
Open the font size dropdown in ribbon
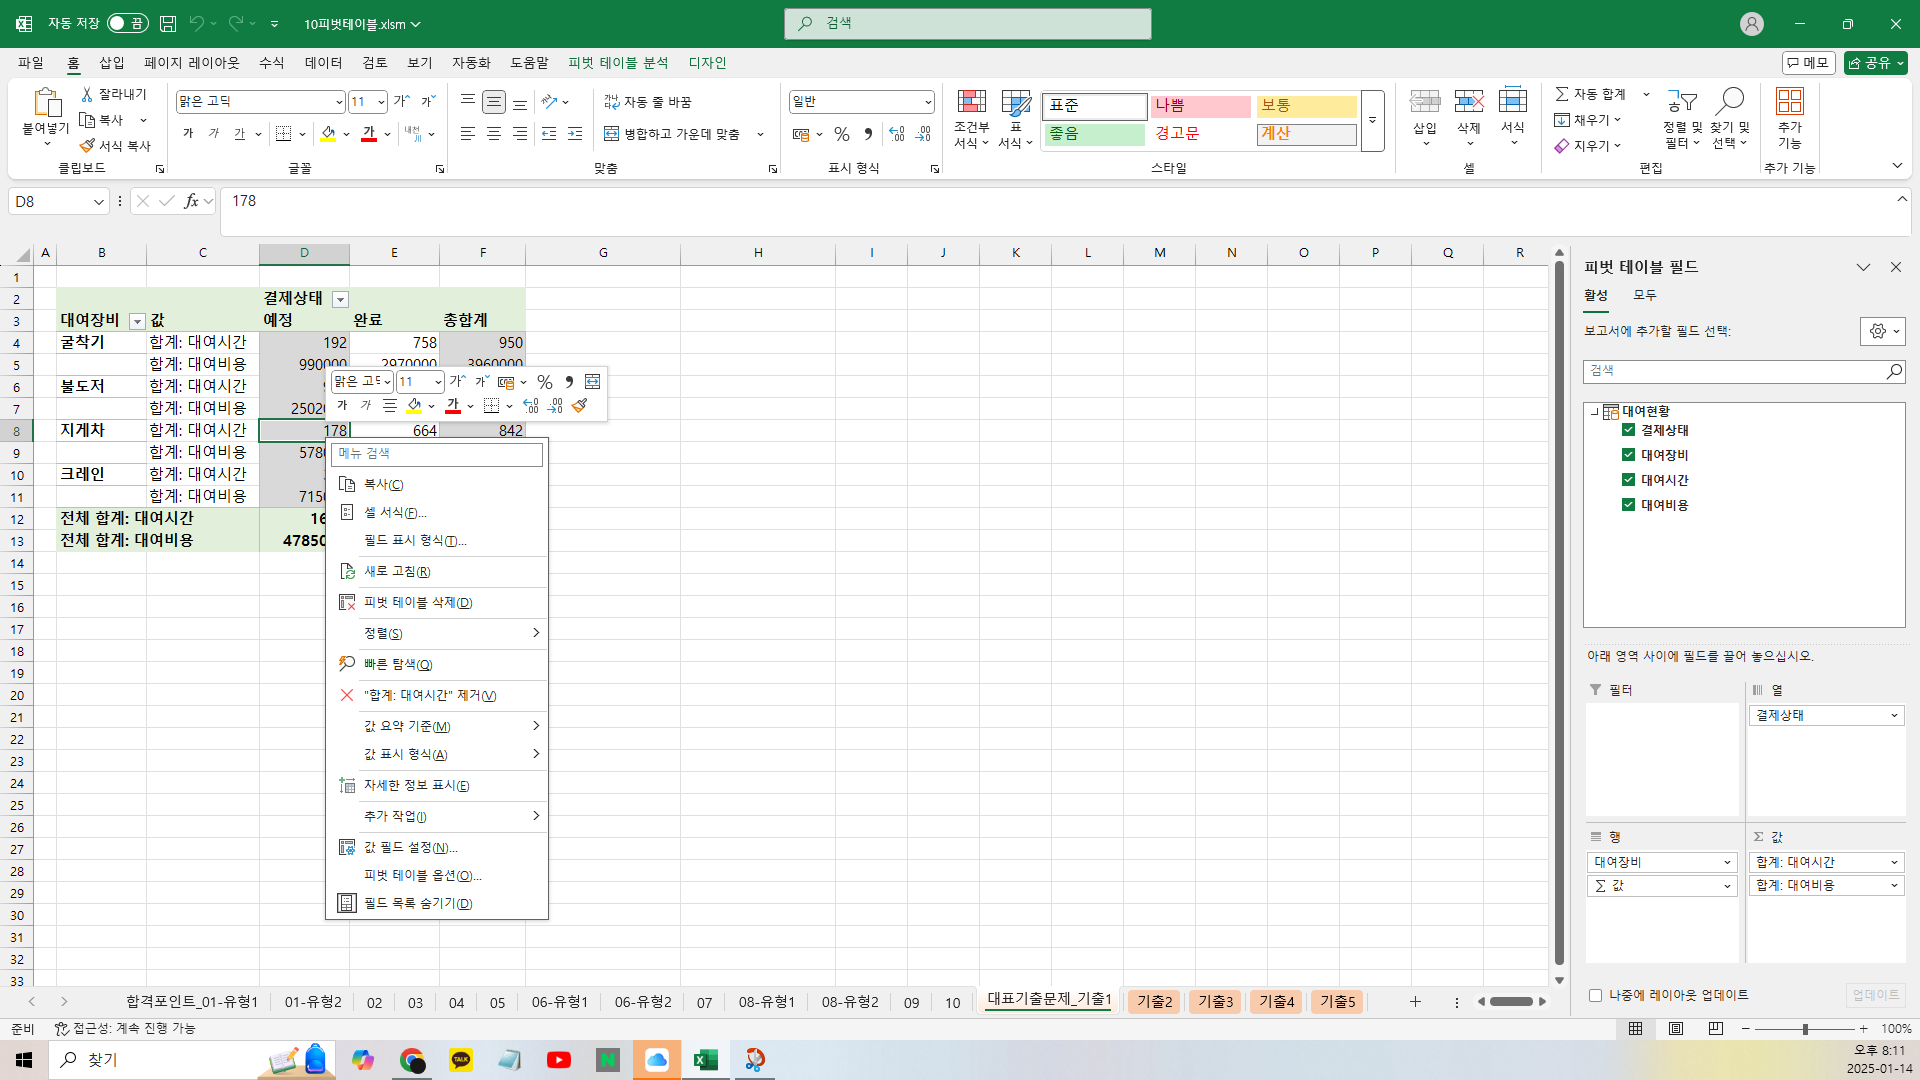[x=381, y=102]
